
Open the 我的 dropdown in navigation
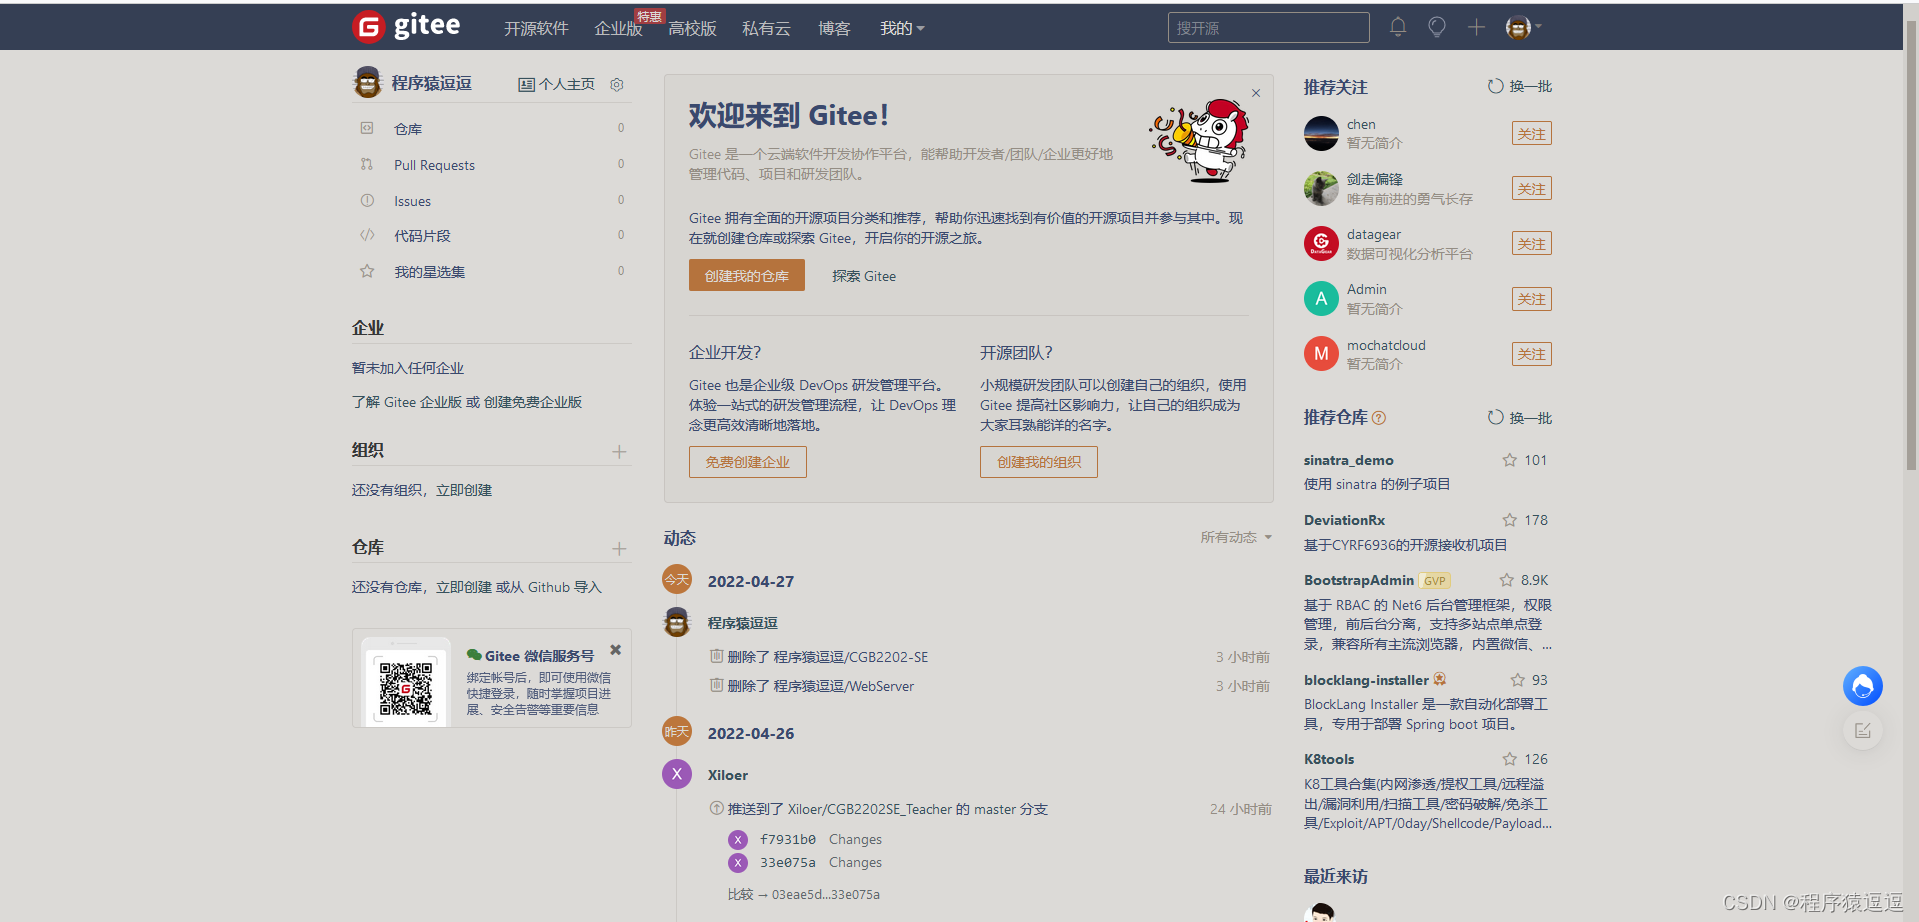point(902,28)
